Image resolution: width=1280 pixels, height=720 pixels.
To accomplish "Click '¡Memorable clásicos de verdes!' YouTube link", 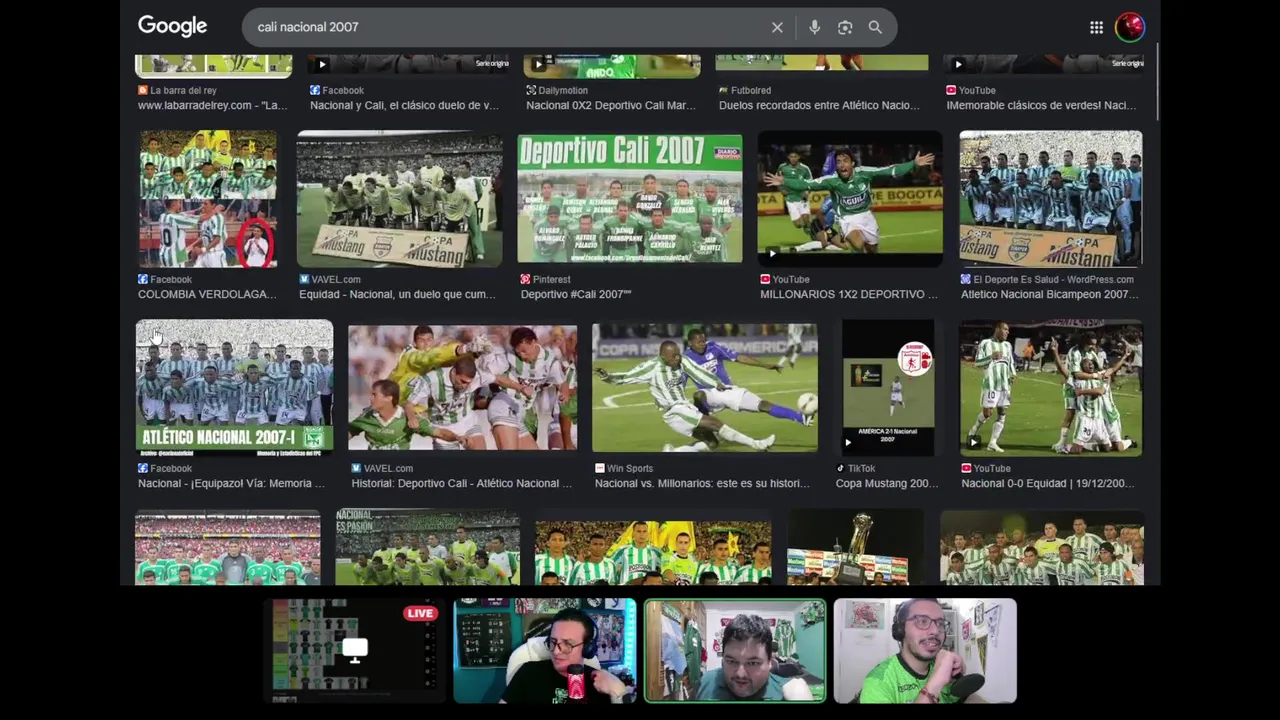I will coord(1041,105).
